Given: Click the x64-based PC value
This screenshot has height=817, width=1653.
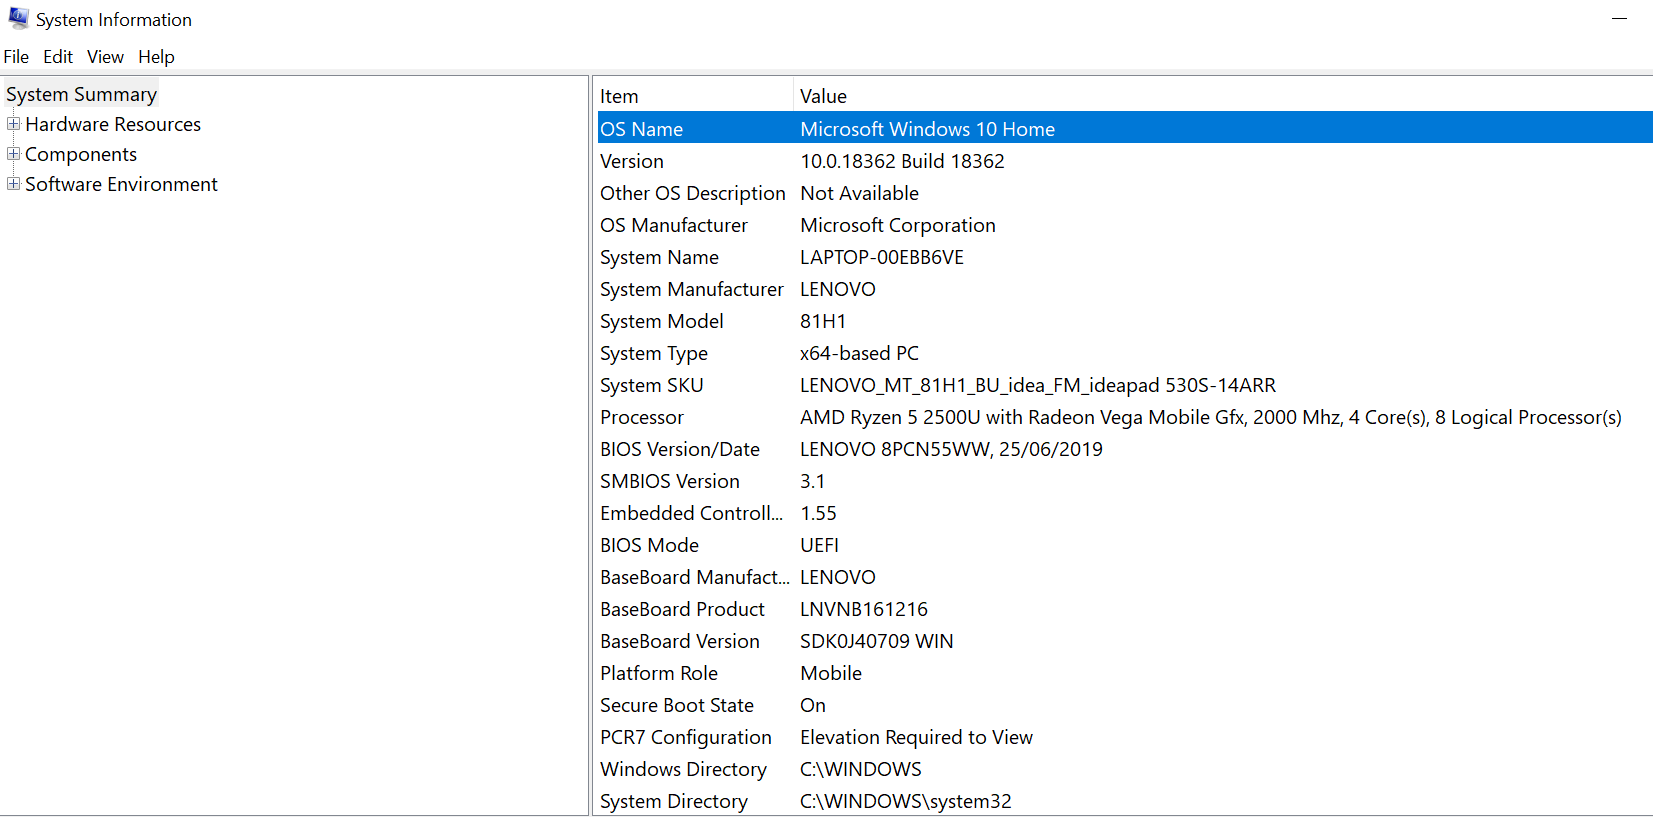Looking at the screenshot, I should [x=859, y=353].
